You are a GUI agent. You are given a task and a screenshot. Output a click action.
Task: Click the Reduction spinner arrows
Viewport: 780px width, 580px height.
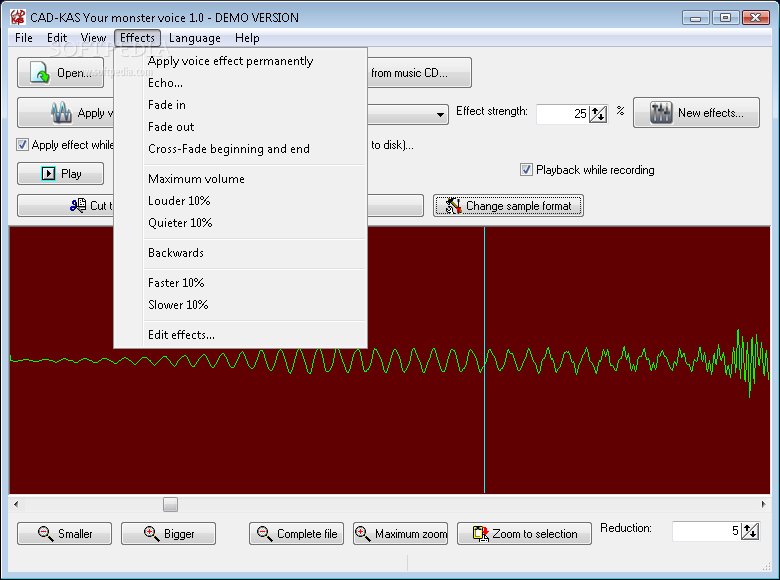[x=750, y=531]
